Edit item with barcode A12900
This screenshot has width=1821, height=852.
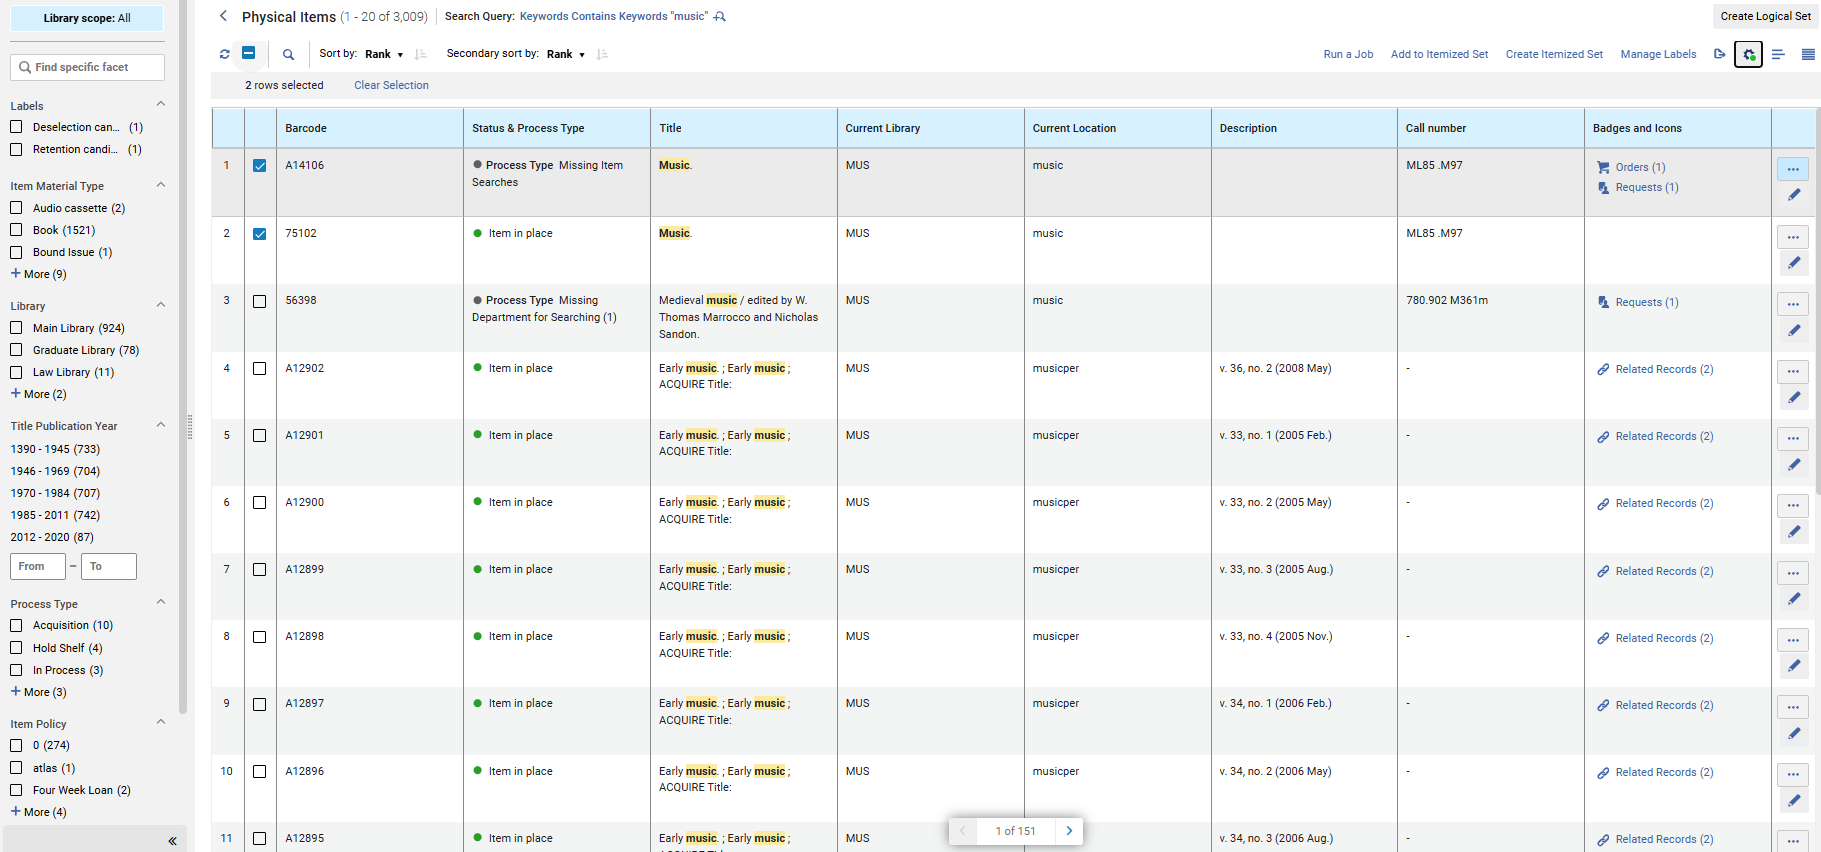[1794, 531]
